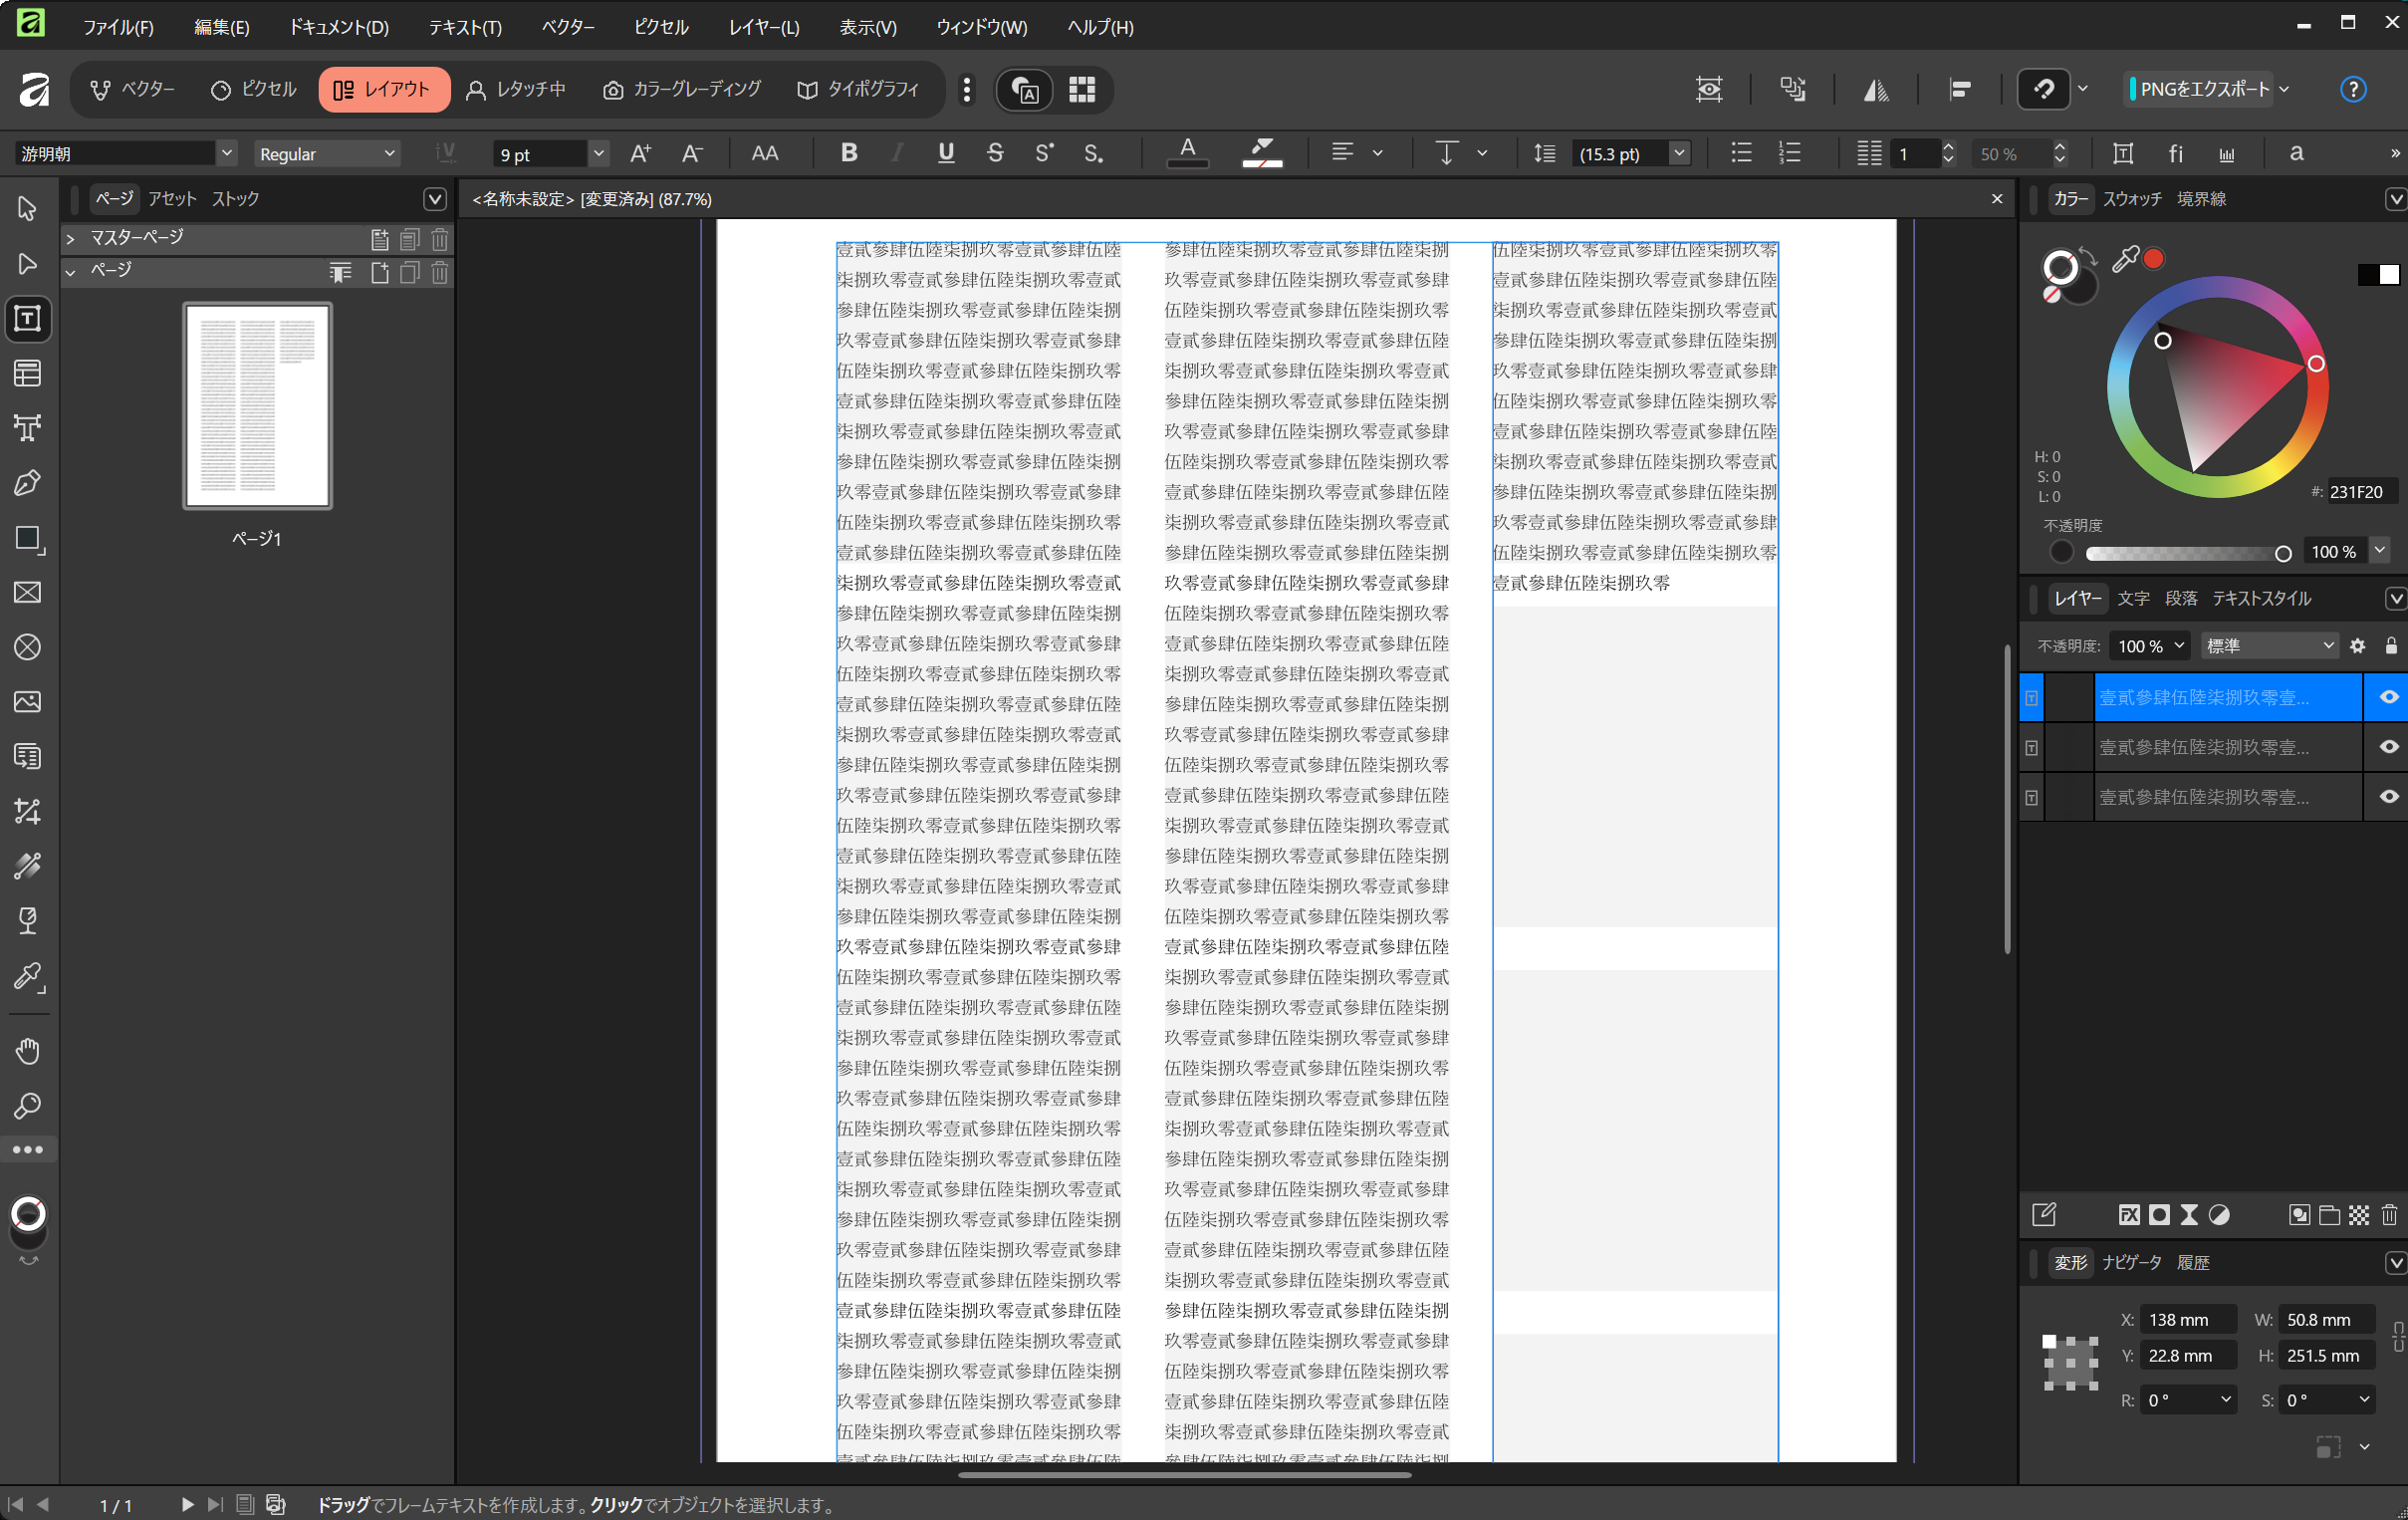Select the ページ1 thumbnail
Image resolution: width=2408 pixels, height=1520 pixels.
click(257, 406)
